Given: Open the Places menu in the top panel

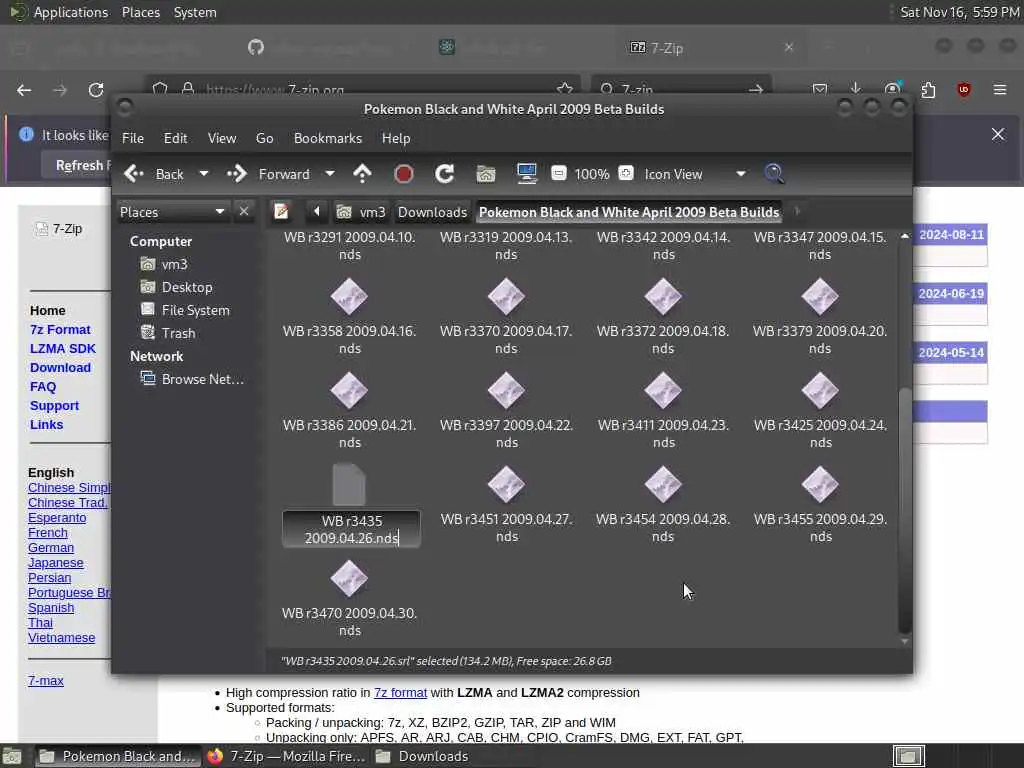Looking at the screenshot, I should (x=140, y=12).
